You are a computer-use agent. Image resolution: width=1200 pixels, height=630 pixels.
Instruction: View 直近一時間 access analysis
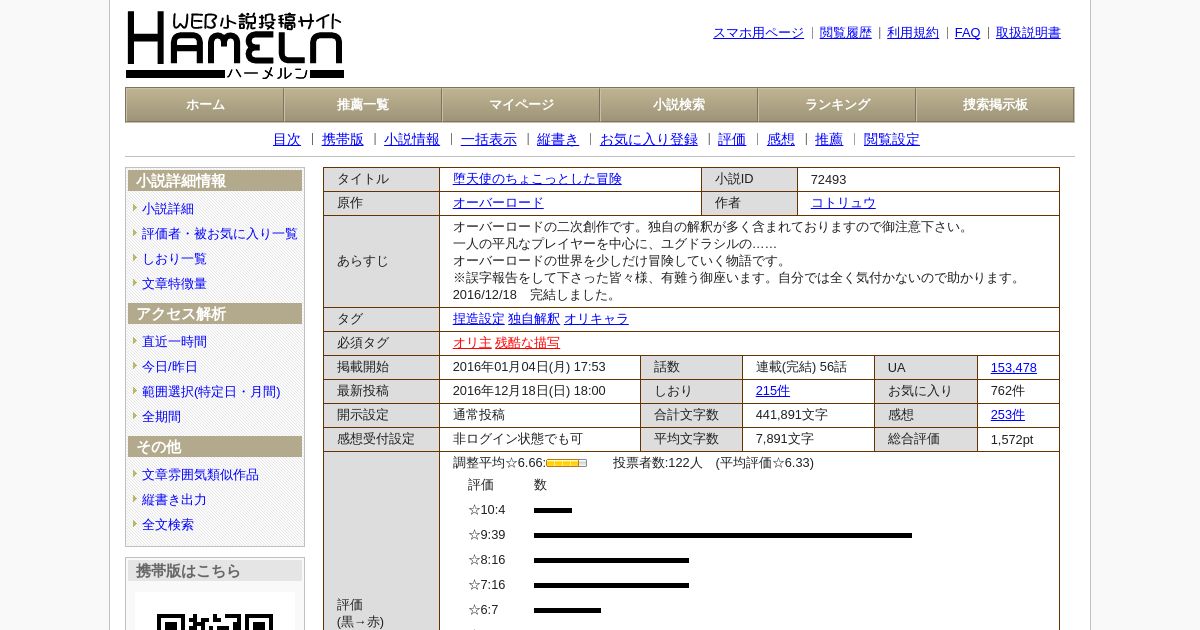[x=174, y=342]
